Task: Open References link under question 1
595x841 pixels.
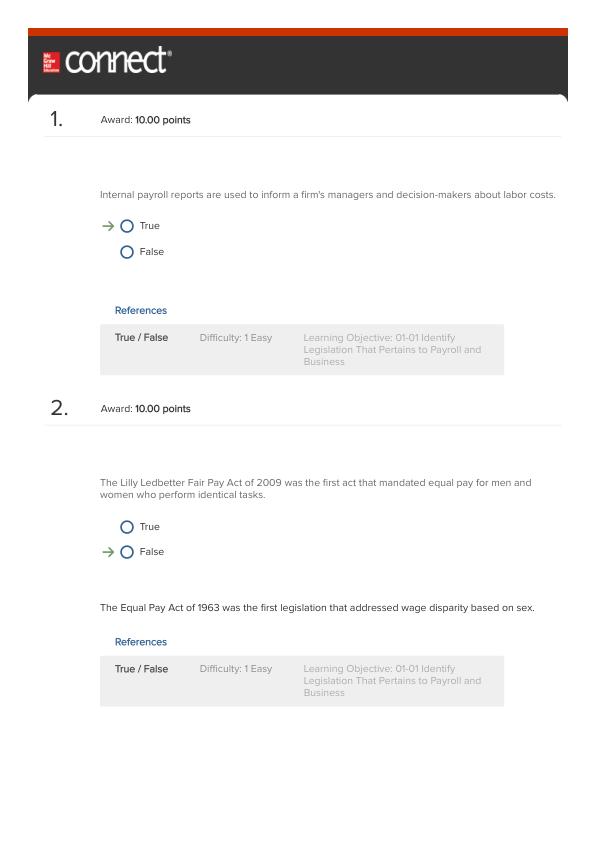Action: tap(141, 311)
